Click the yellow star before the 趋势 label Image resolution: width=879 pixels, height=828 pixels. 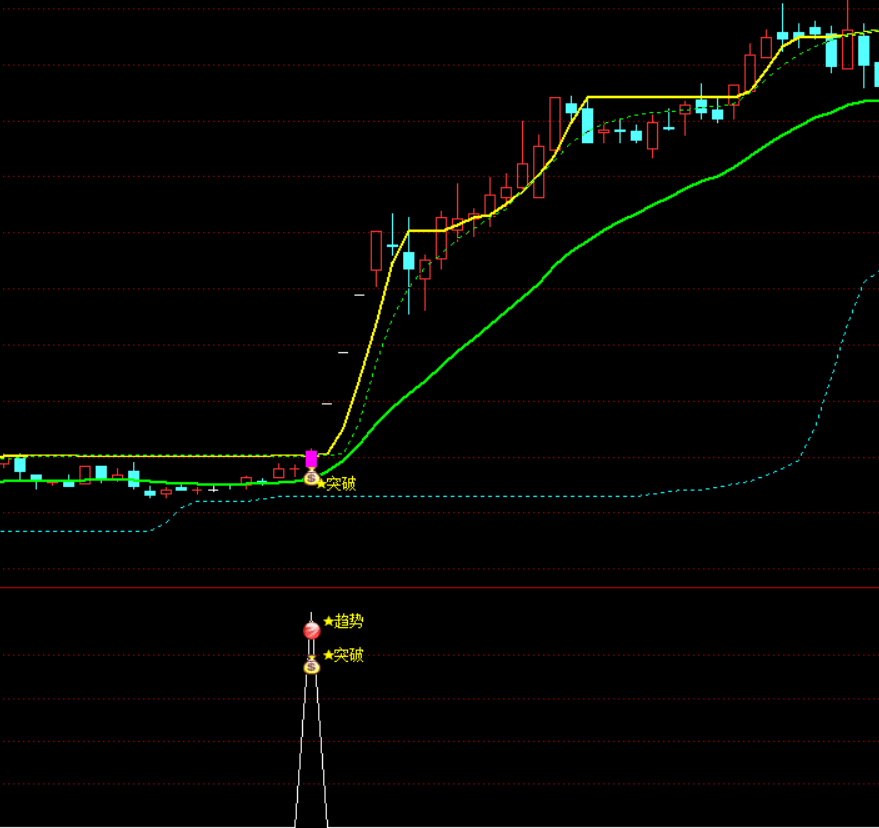point(328,621)
